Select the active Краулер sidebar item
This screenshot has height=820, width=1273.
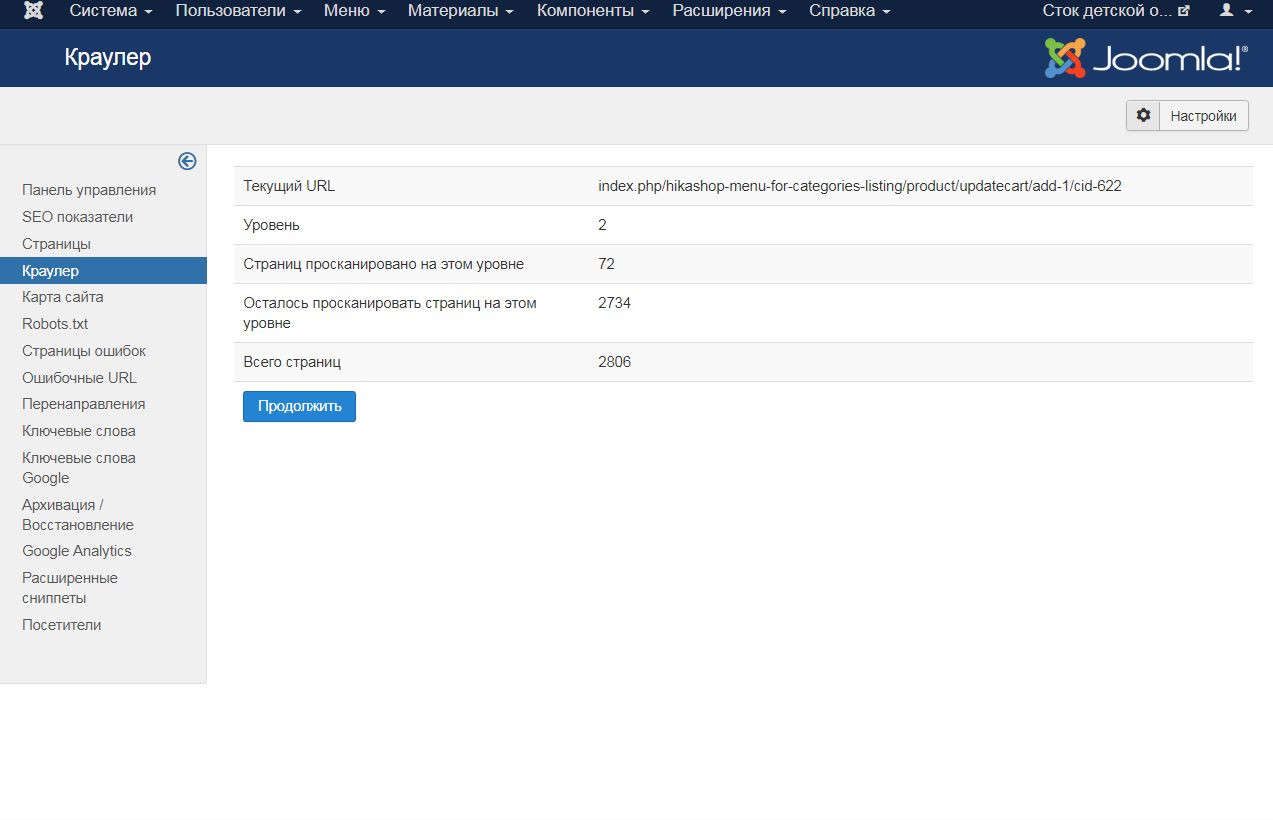point(103,271)
